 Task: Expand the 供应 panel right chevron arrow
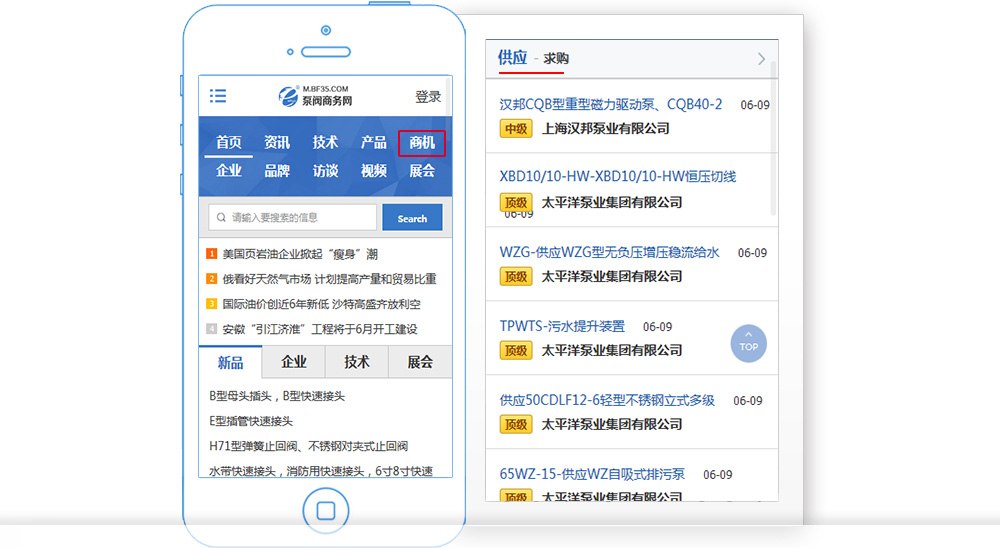[x=761, y=59]
